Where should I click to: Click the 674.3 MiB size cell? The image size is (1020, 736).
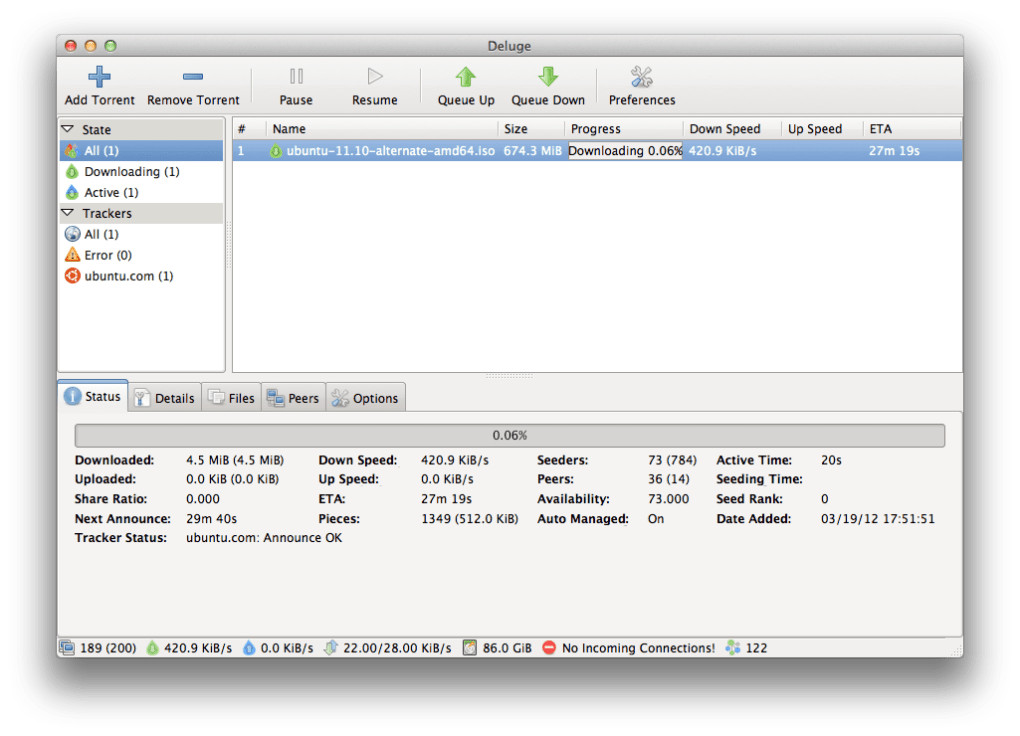coord(532,150)
